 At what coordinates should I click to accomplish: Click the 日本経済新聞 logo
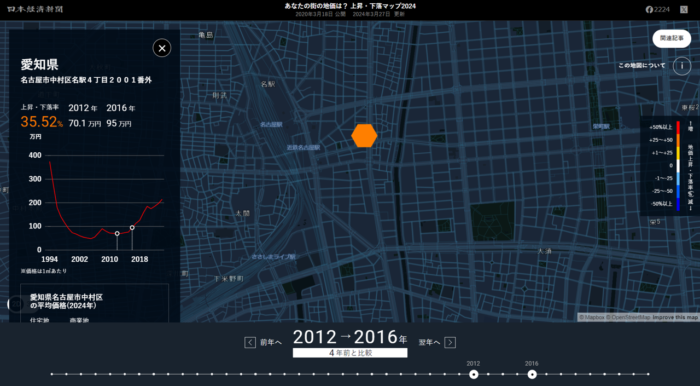pyautogui.click(x=35, y=9)
